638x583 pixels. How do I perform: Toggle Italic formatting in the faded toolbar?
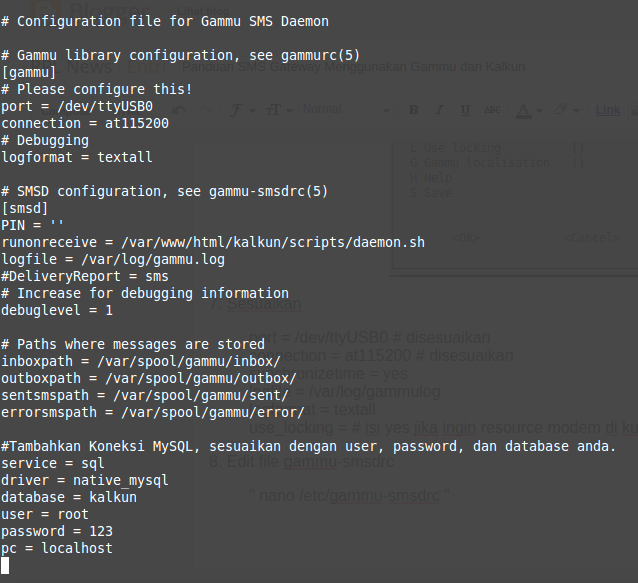pos(437,110)
